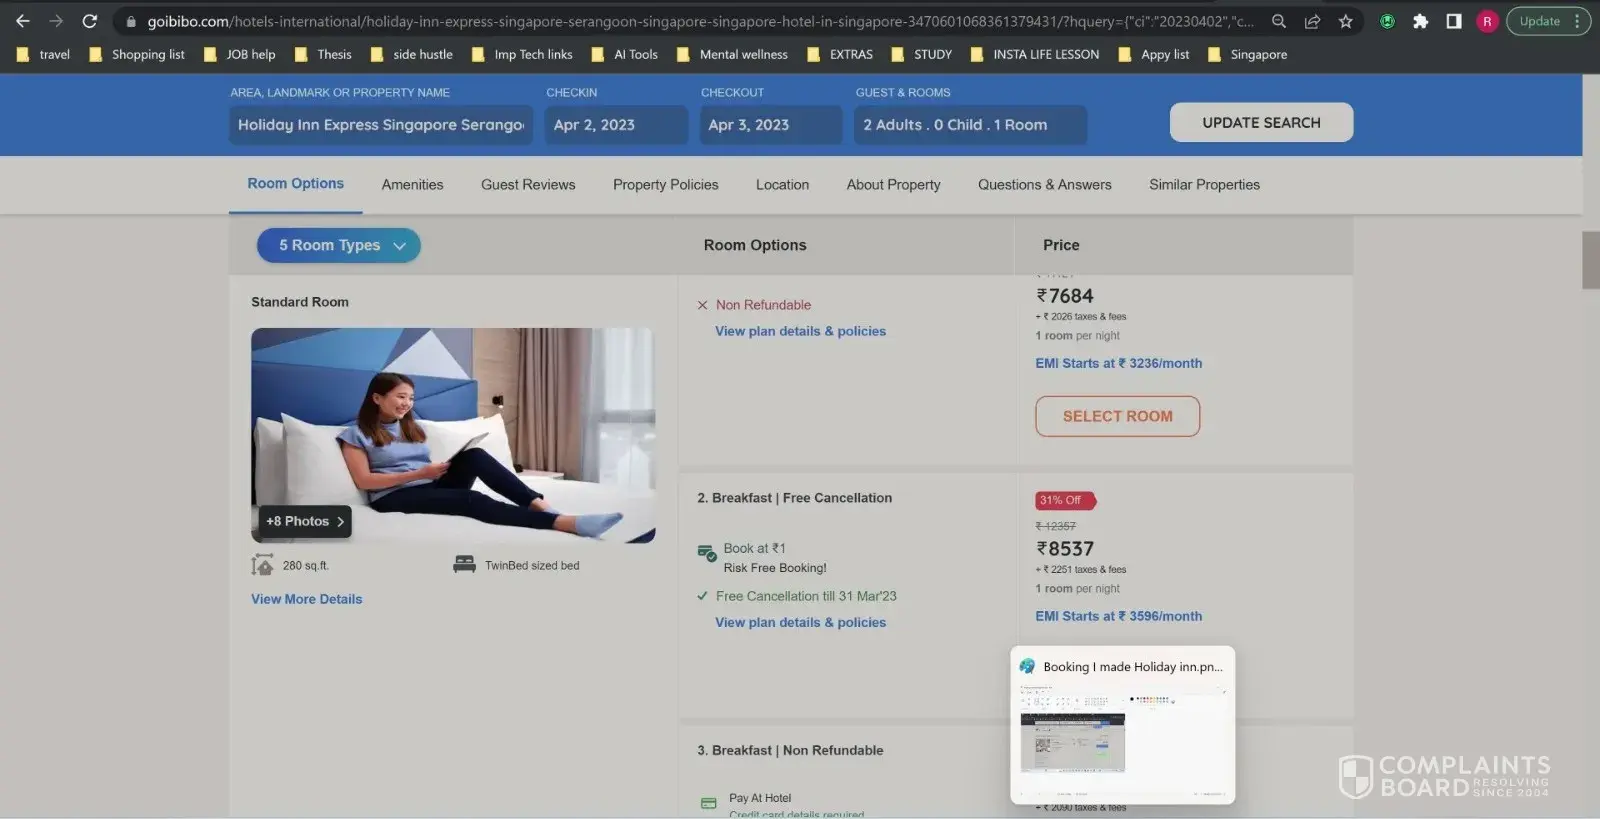The image size is (1600, 819).
Task: Click the share page icon in address bar
Action: (1312, 21)
